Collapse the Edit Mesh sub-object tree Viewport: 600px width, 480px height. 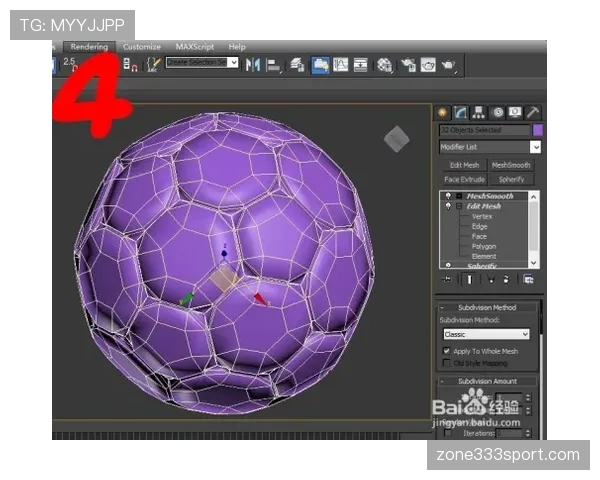pyautogui.click(x=459, y=206)
